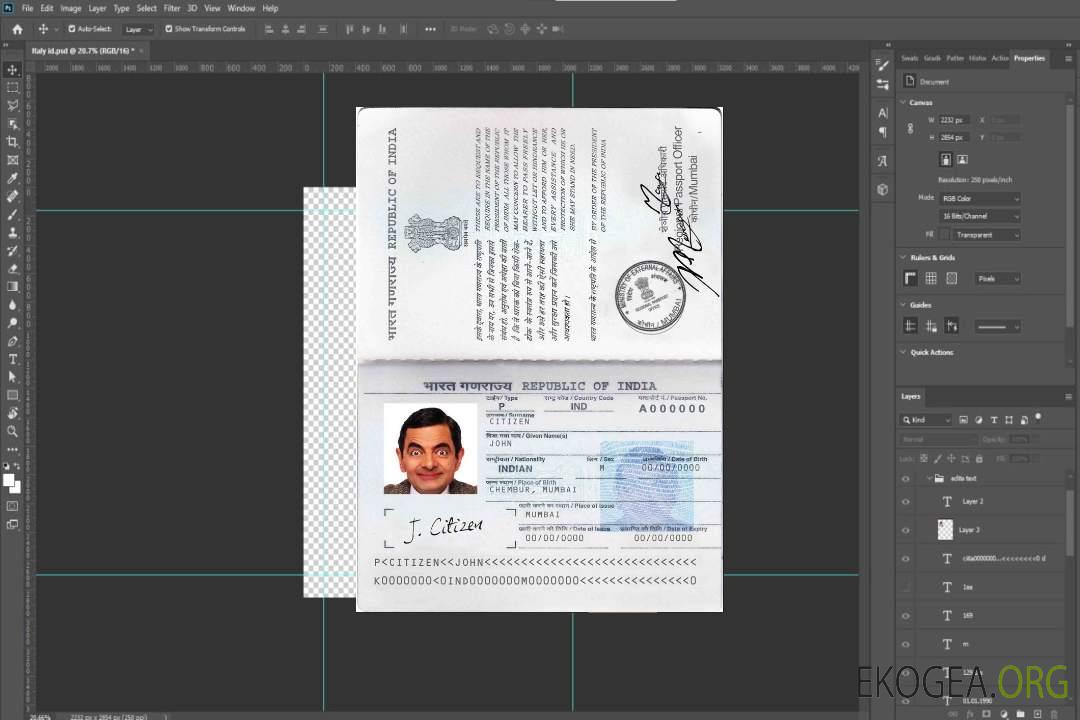Hide the edite text group
The image size is (1080, 720).
coord(906,479)
